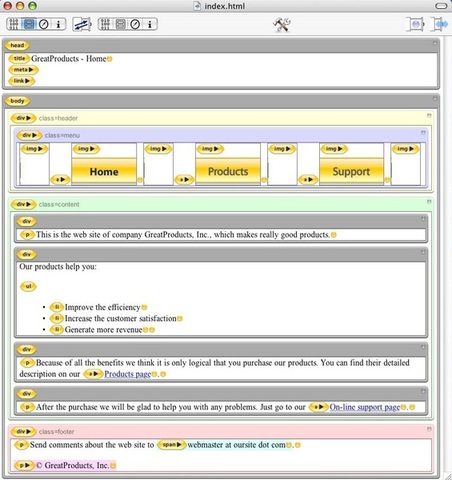Click the Products menu image

pos(228,172)
